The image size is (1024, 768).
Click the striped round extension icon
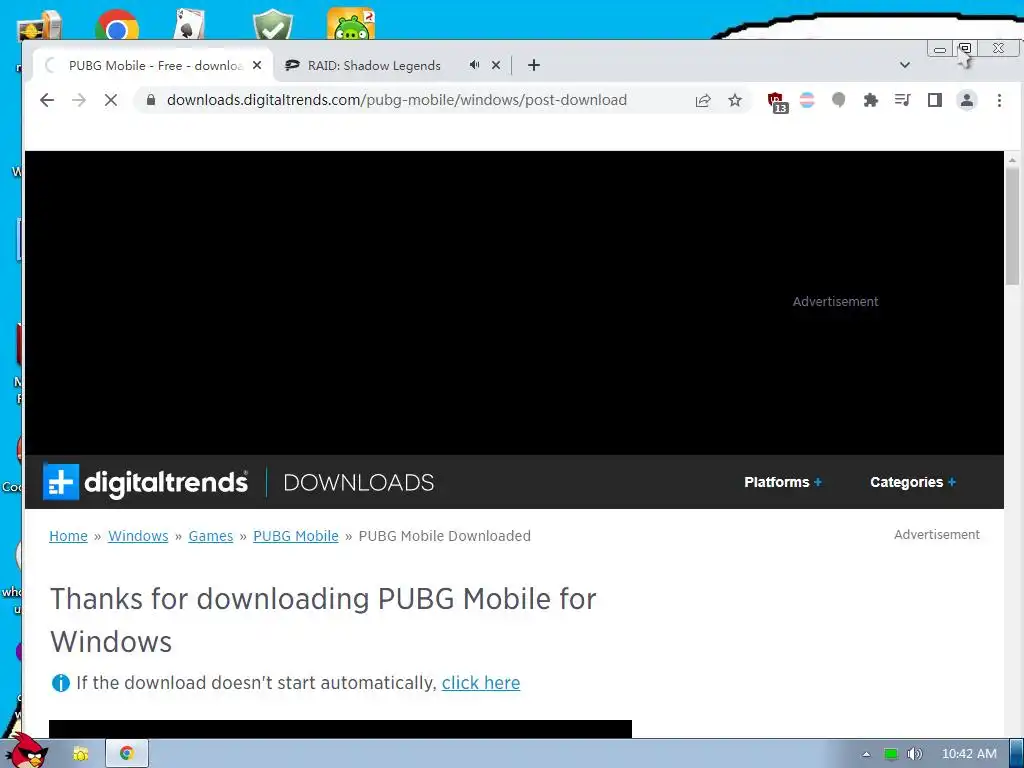(807, 100)
